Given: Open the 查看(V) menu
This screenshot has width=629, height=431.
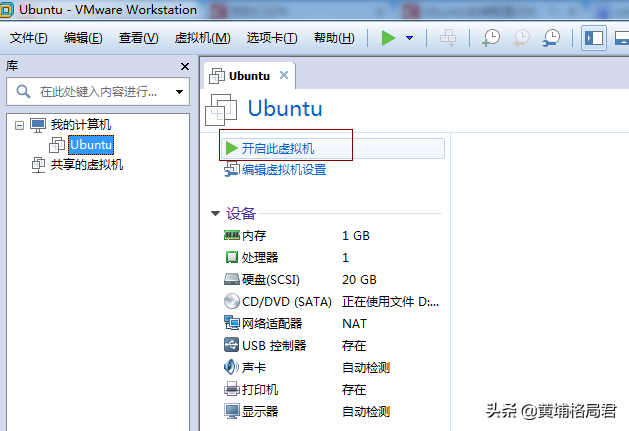Looking at the screenshot, I should (138, 38).
